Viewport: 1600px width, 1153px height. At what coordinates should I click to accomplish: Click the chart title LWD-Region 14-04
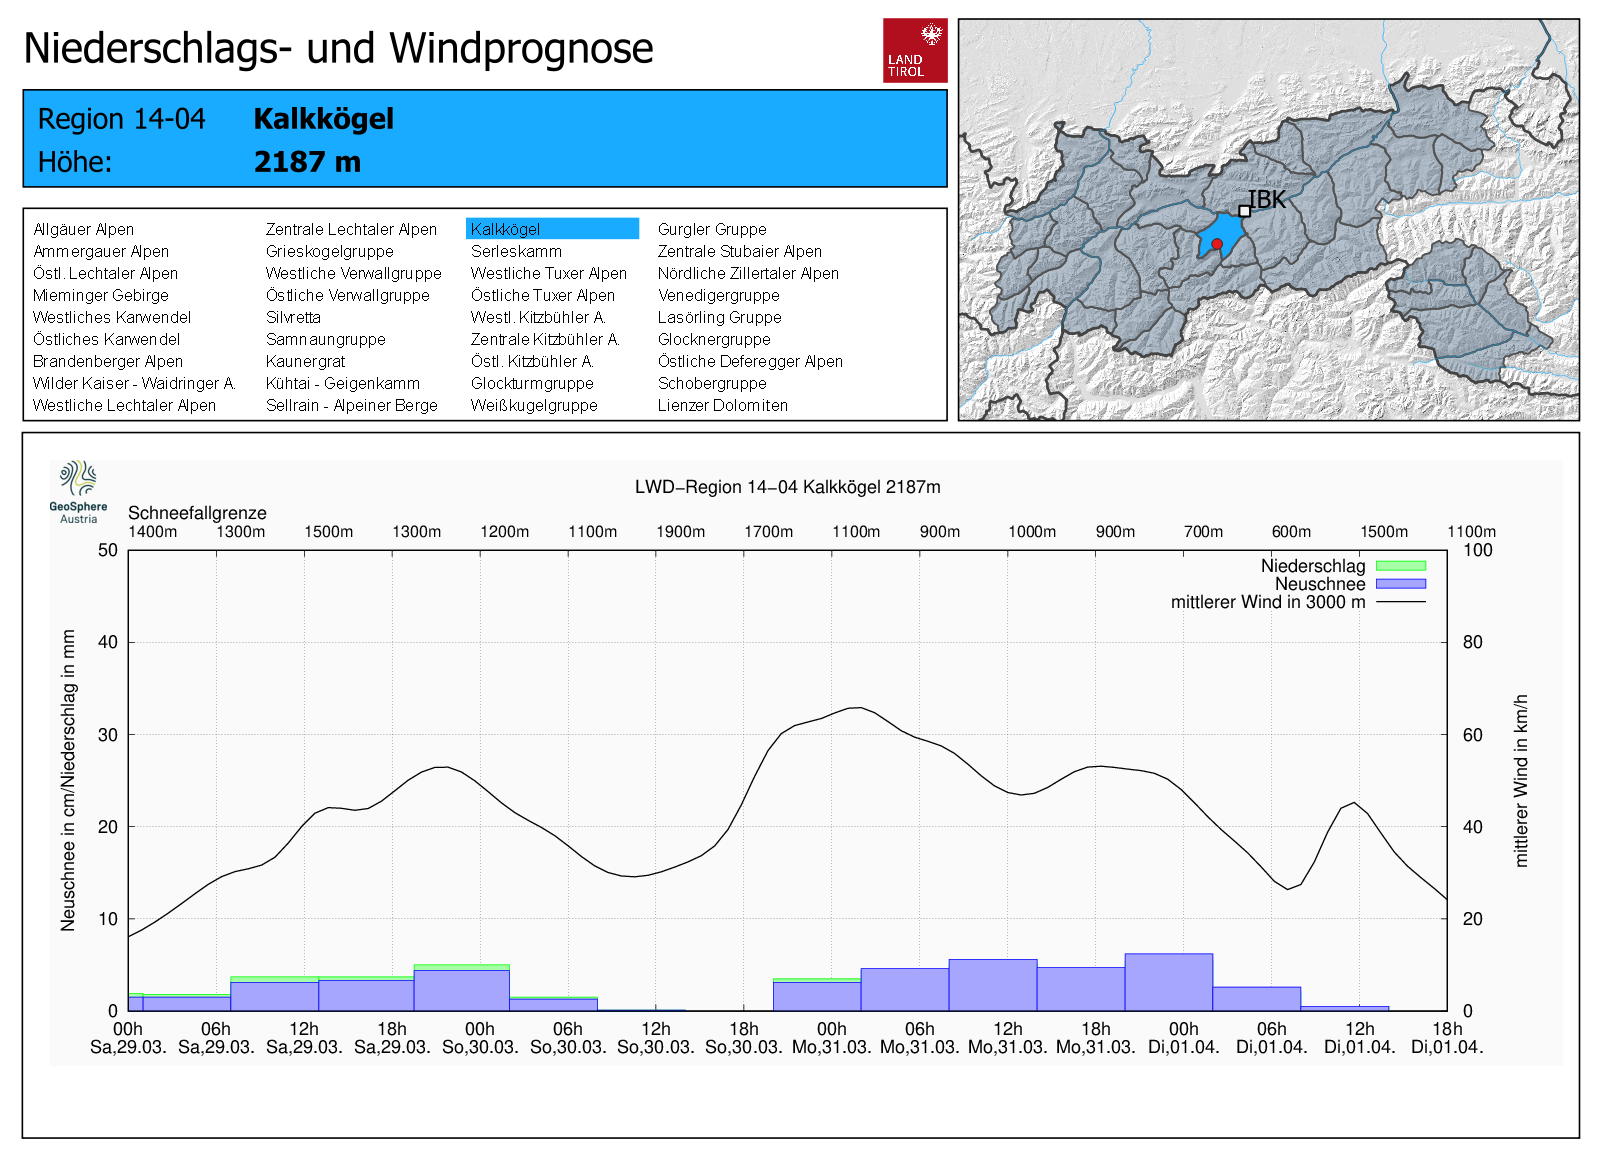pos(788,487)
